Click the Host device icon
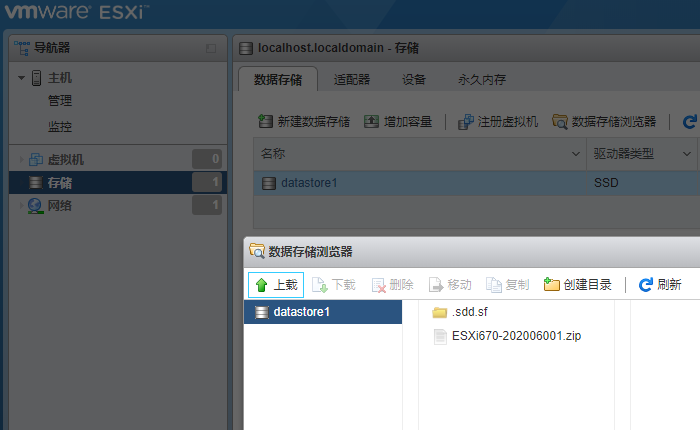 click(x=37, y=78)
